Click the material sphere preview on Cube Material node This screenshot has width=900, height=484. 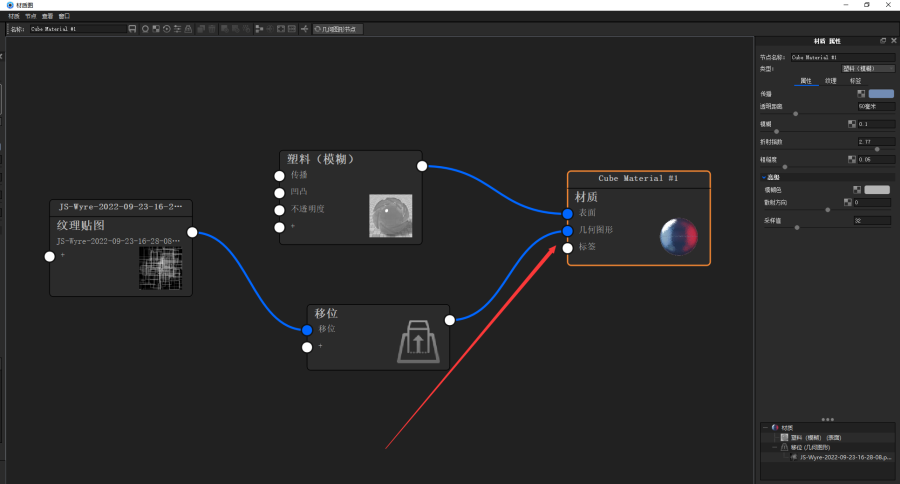680,237
